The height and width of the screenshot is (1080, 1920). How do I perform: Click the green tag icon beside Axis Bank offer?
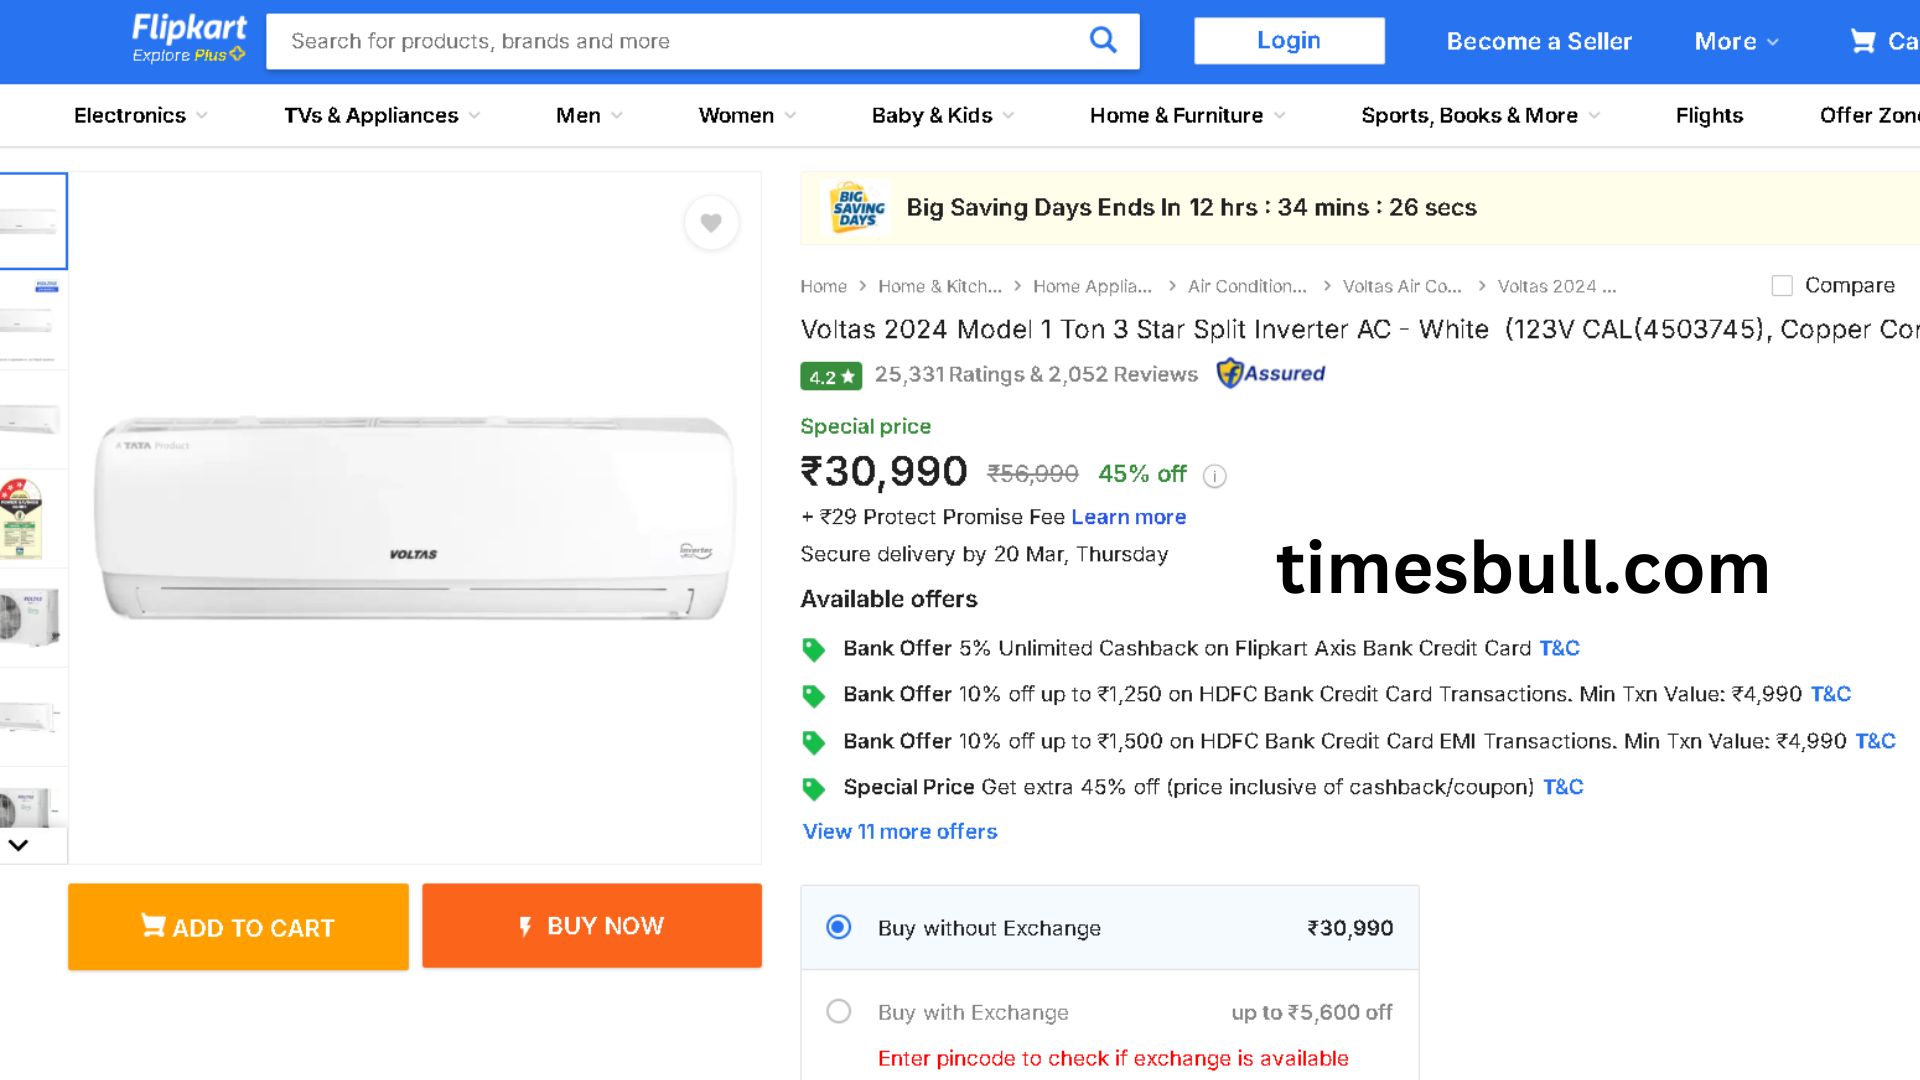[x=814, y=650]
